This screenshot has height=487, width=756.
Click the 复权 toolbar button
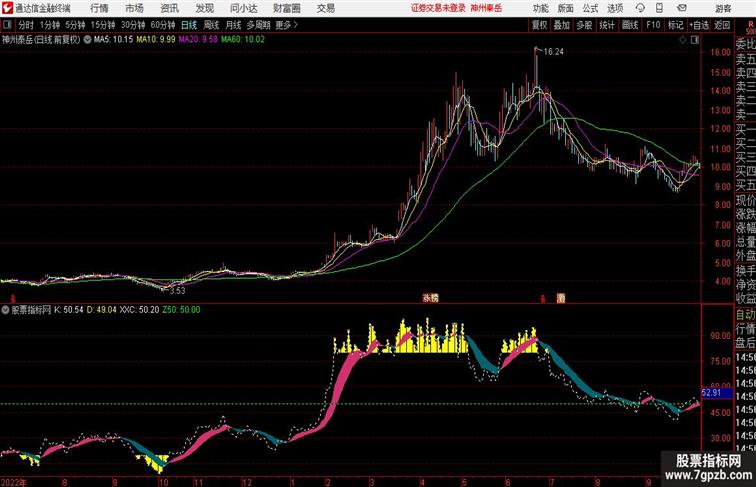pyautogui.click(x=540, y=25)
